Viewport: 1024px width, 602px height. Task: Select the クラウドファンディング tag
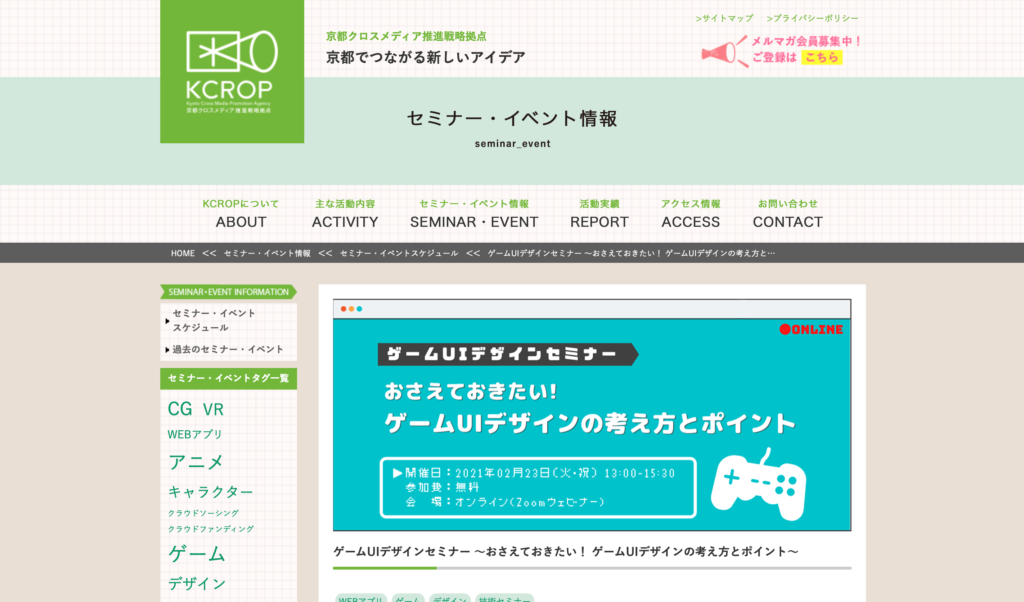[x=210, y=529]
